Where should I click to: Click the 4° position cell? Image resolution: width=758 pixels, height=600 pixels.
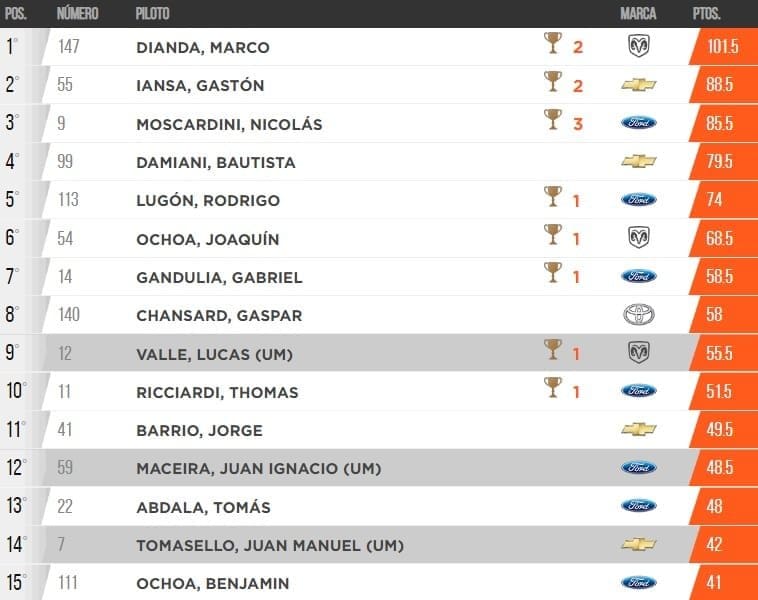click(x=12, y=161)
